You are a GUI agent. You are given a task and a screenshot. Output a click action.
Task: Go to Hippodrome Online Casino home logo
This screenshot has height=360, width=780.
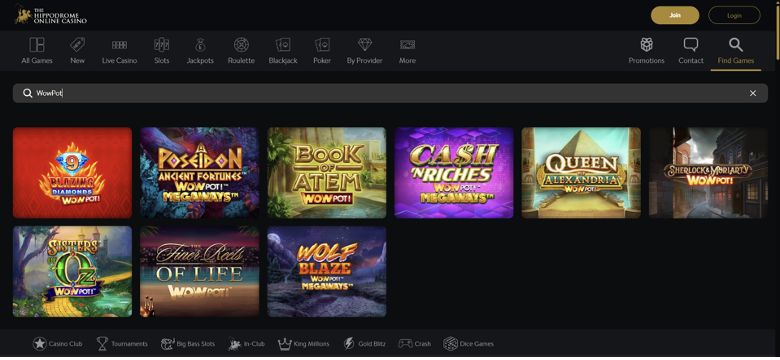51,15
